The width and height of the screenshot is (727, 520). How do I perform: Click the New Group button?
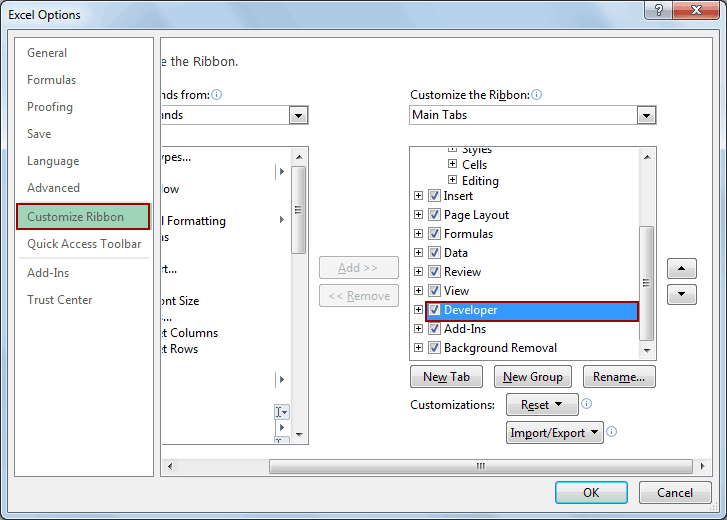533,377
